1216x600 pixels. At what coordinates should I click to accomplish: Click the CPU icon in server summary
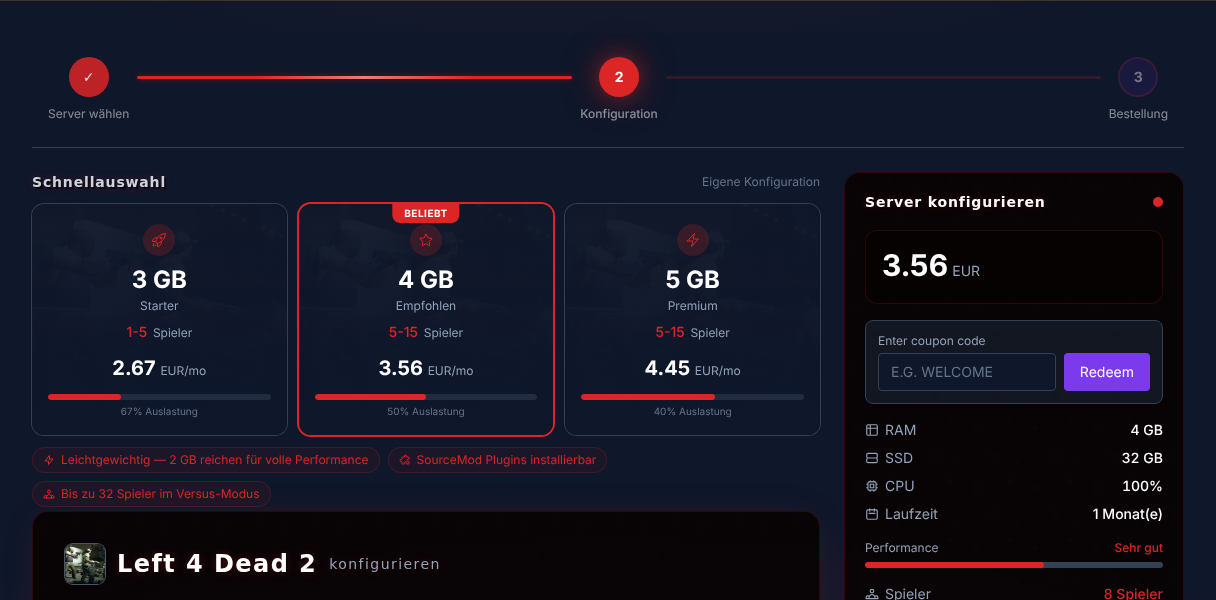click(x=872, y=486)
